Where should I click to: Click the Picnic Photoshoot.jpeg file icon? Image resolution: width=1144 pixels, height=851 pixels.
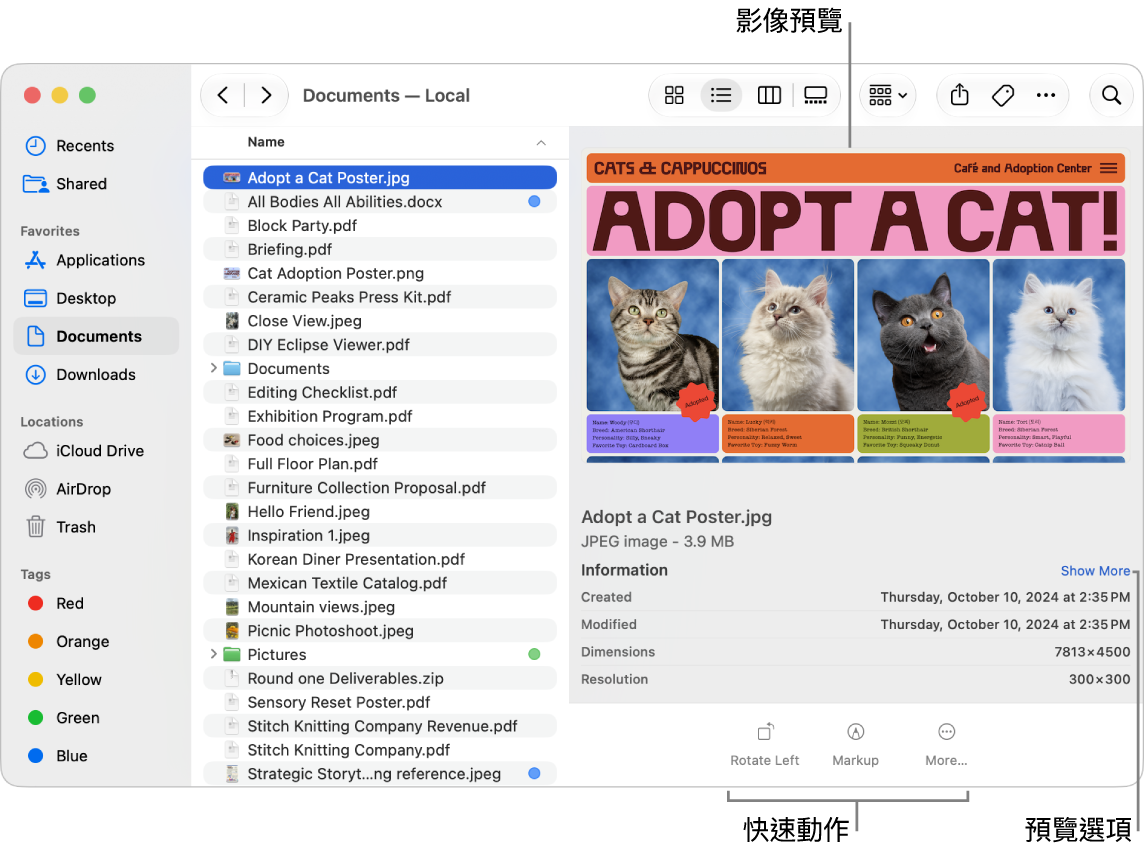tap(232, 631)
